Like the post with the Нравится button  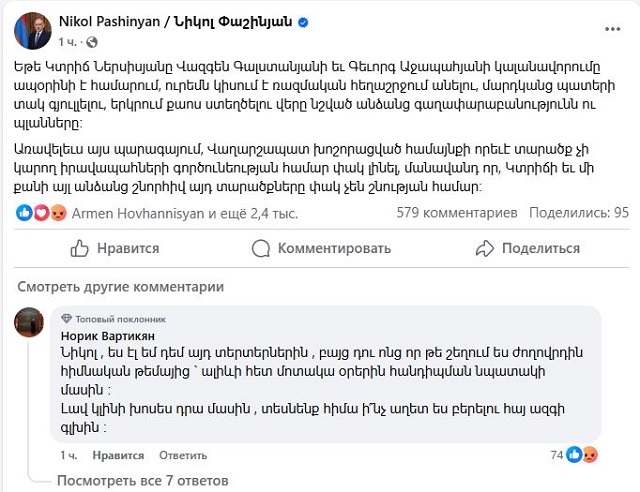(117, 249)
